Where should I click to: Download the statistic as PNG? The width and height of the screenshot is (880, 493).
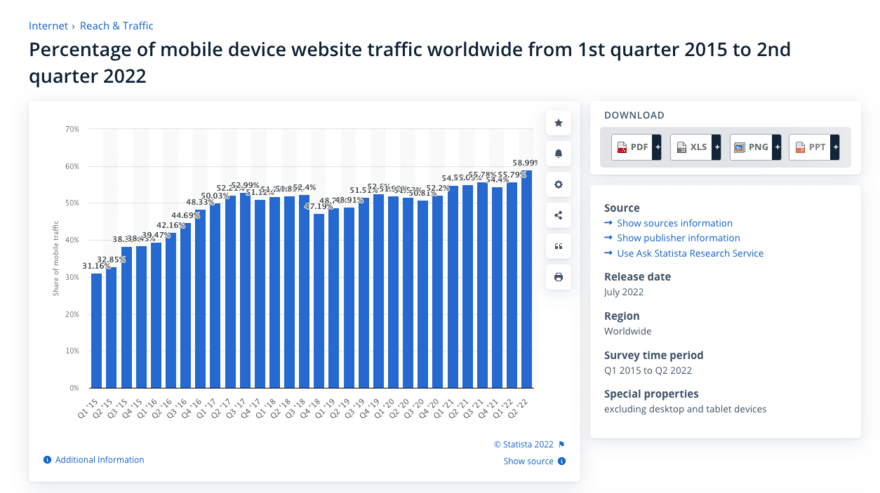(x=751, y=147)
